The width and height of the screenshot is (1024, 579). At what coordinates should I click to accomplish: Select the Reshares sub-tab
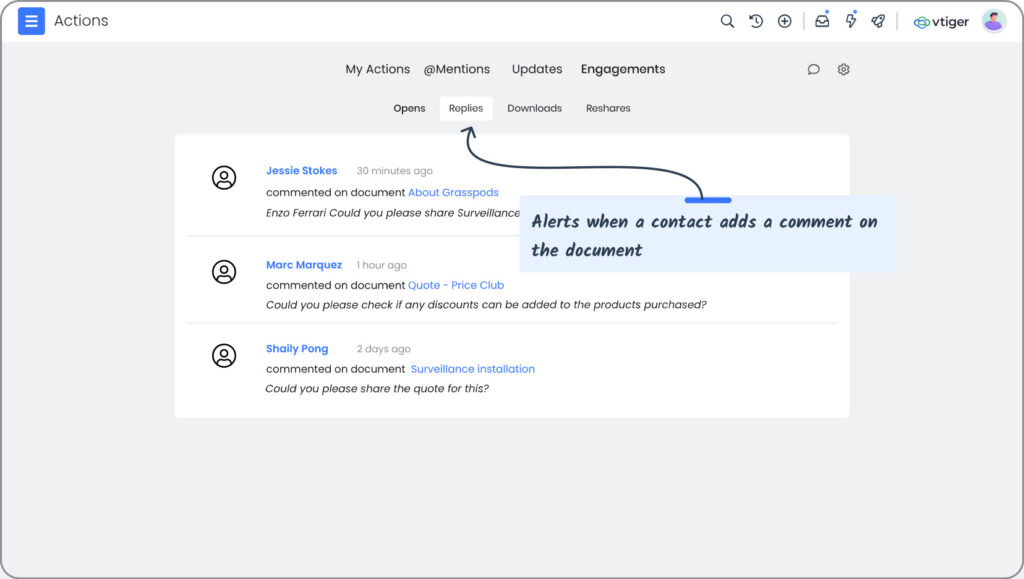pos(608,108)
